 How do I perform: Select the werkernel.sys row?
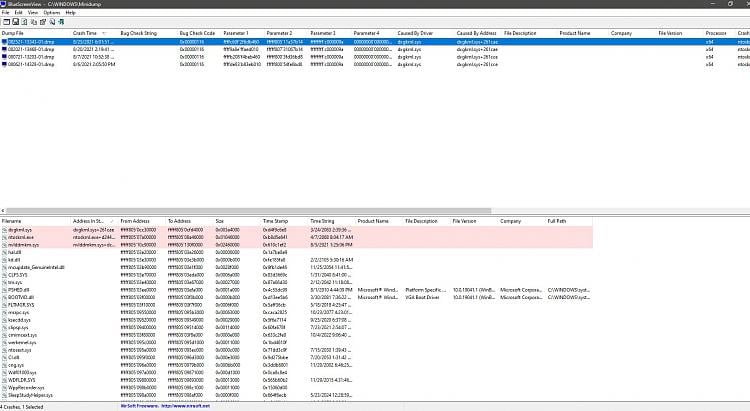pyautogui.click(x=296, y=343)
